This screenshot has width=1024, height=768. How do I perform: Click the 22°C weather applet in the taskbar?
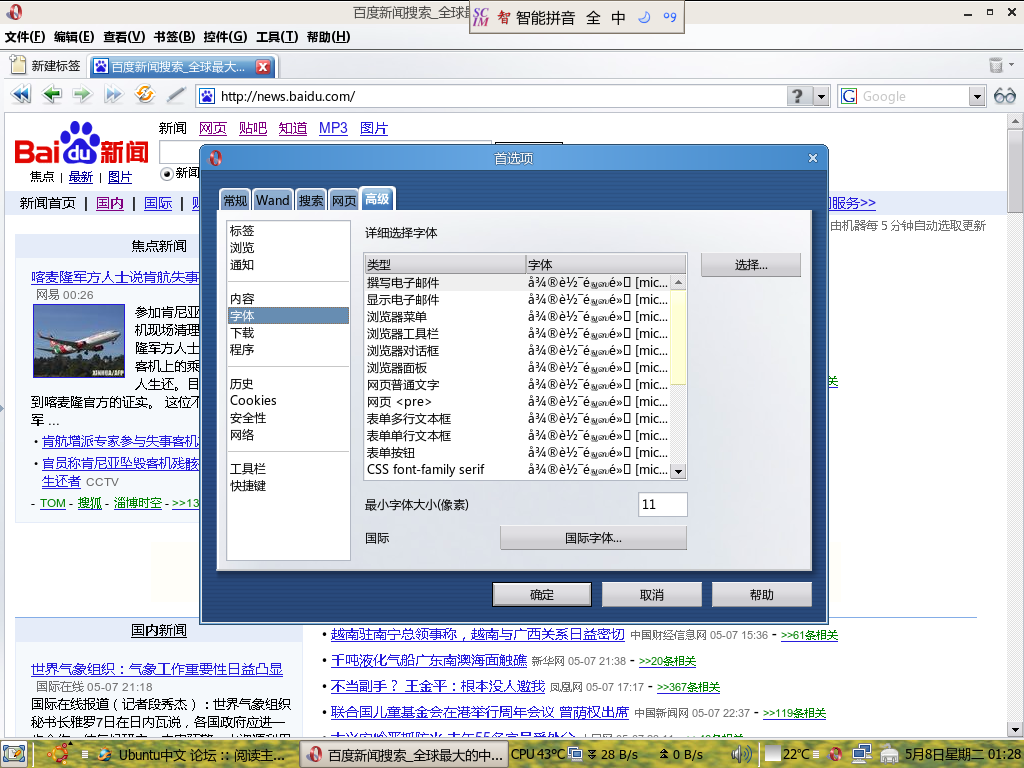[x=788, y=754]
